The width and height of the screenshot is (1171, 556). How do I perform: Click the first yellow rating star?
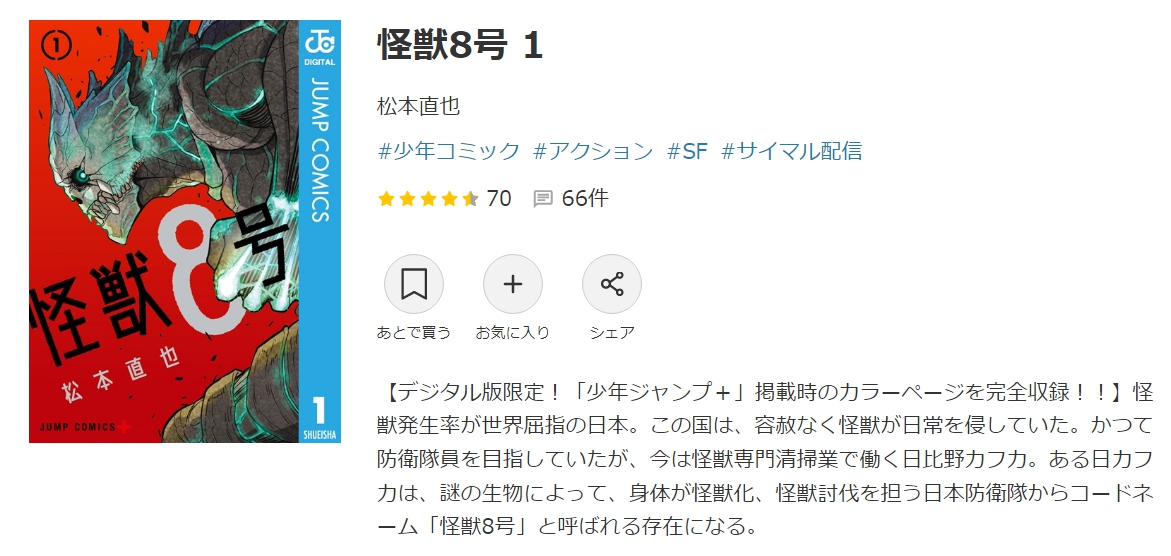pyautogui.click(x=386, y=199)
